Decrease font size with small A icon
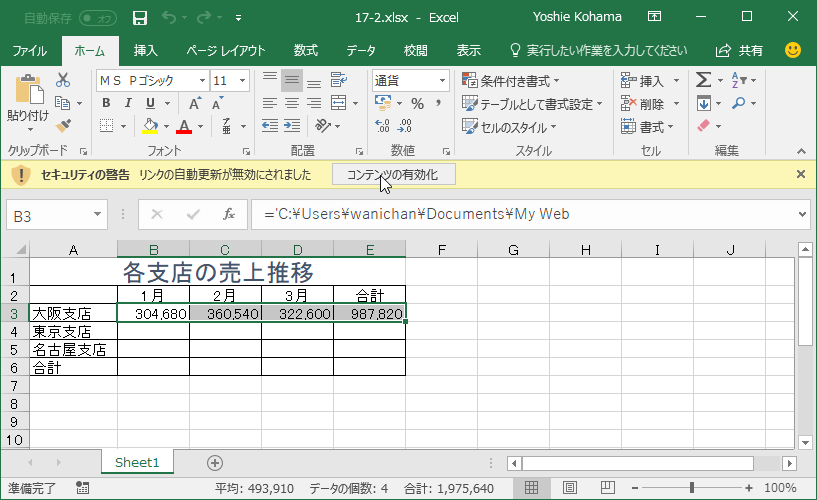The height and width of the screenshot is (500, 817). coord(217,103)
